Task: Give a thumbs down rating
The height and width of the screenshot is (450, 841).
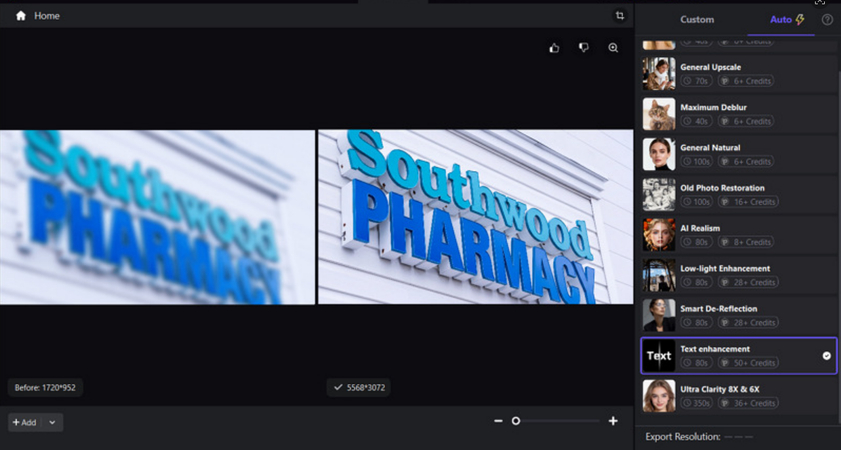Action: 584,48
